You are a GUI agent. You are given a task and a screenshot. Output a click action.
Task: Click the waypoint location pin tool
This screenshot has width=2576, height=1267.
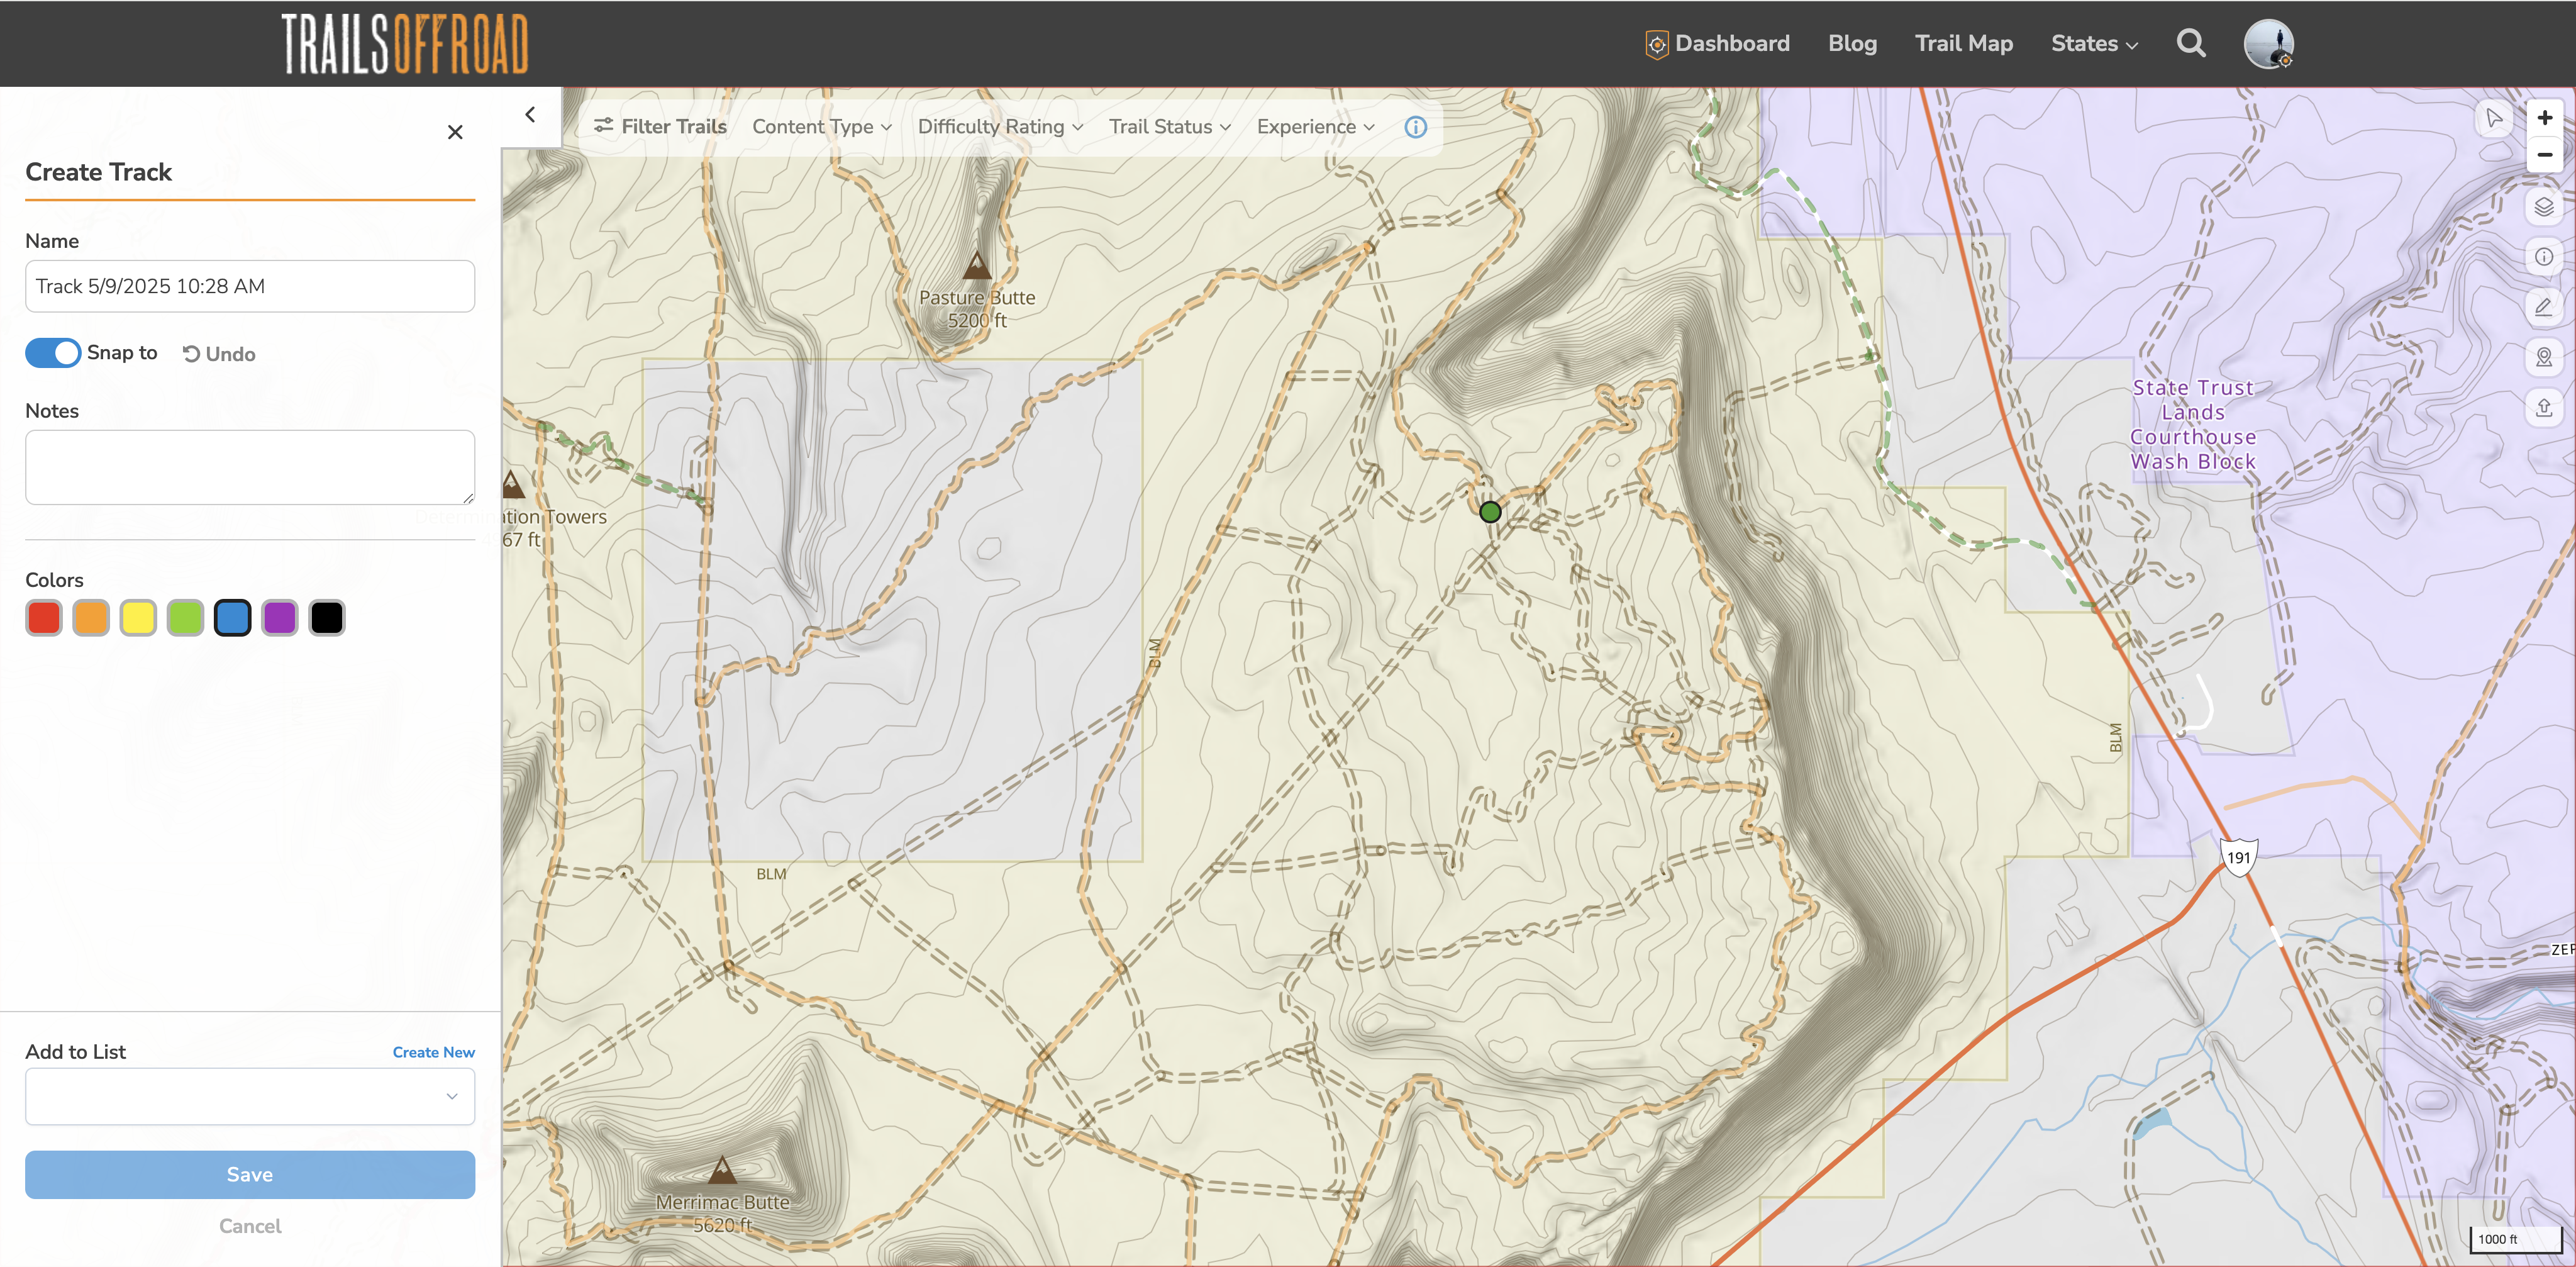pyautogui.click(x=2544, y=357)
